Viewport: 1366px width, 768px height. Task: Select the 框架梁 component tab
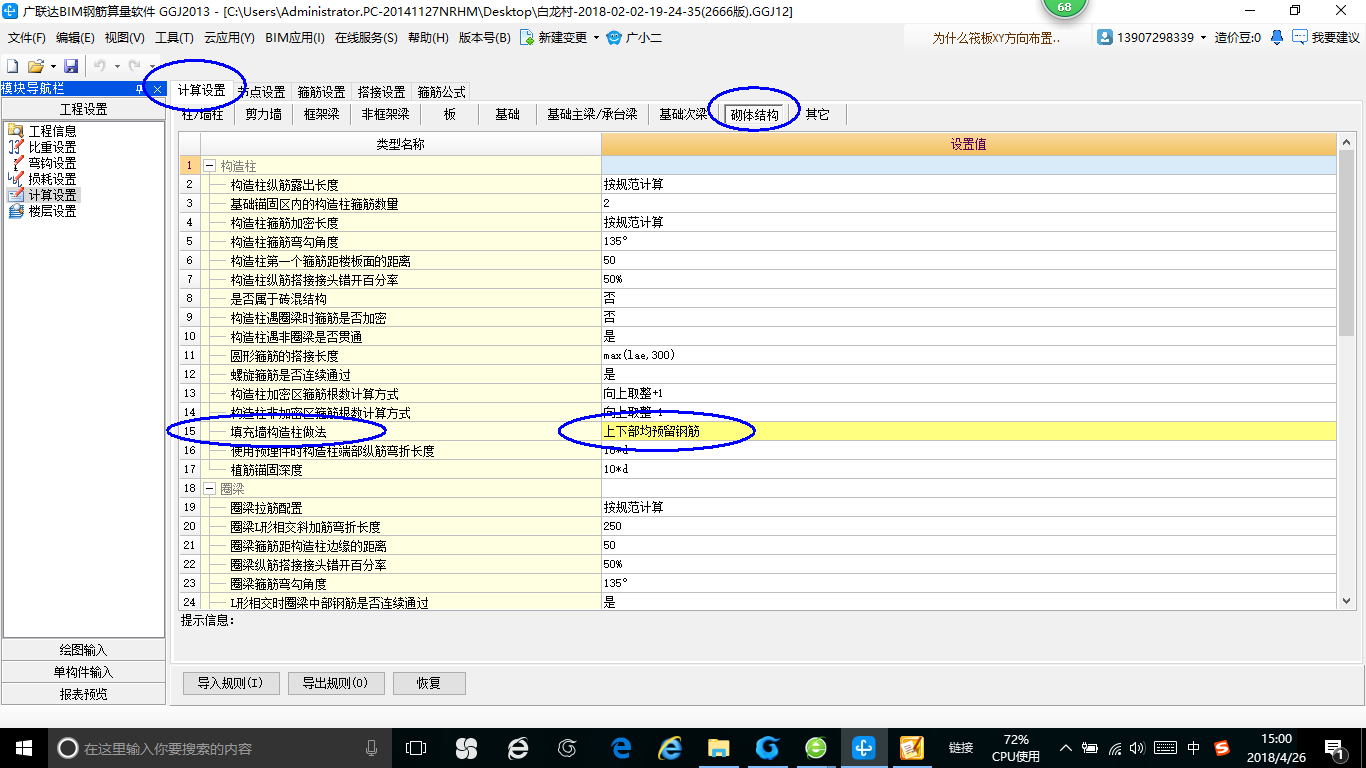click(322, 114)
